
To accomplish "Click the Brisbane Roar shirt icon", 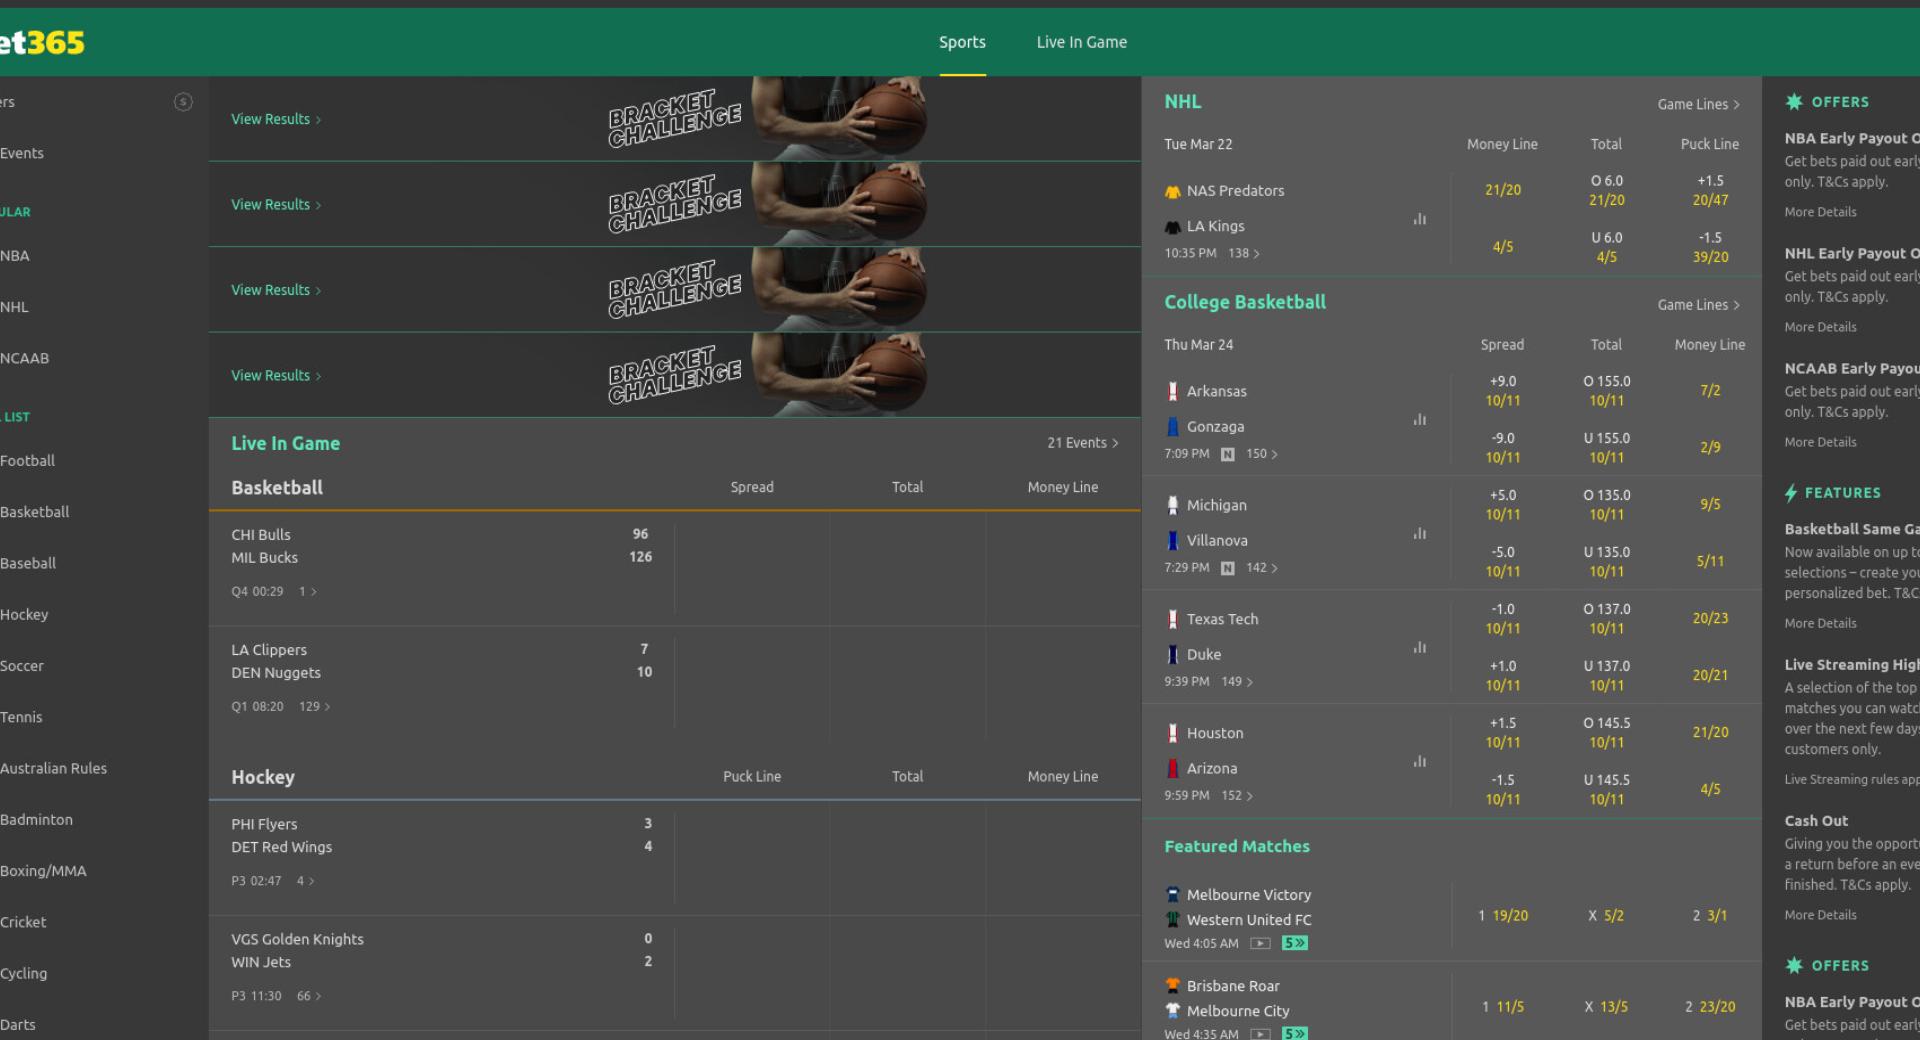I will [1172, 986].
